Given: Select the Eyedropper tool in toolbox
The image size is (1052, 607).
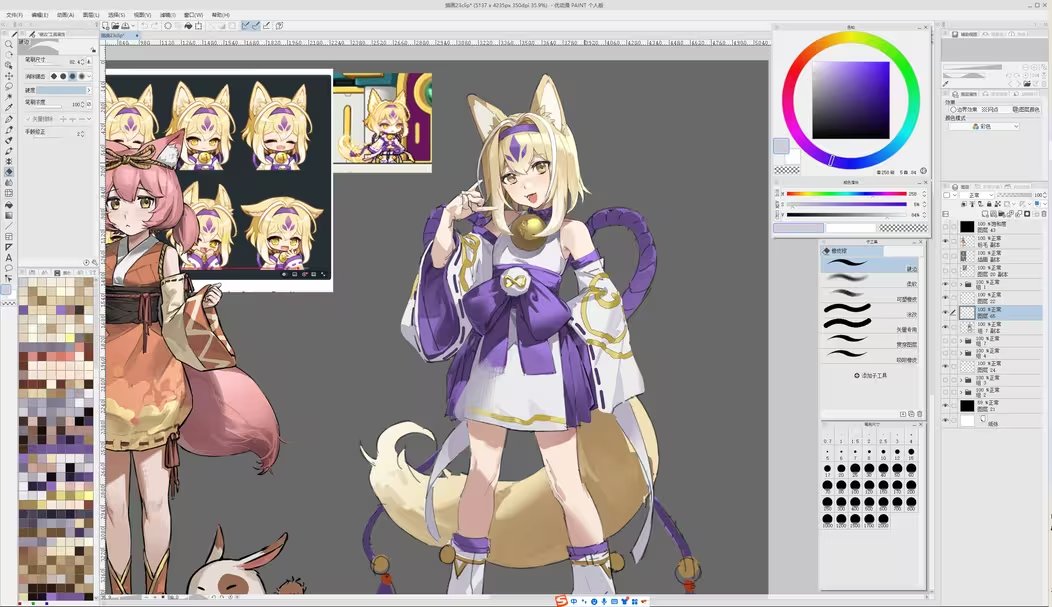Looking at the screenshot, I should pyautogui.click(x=9, y=107).
